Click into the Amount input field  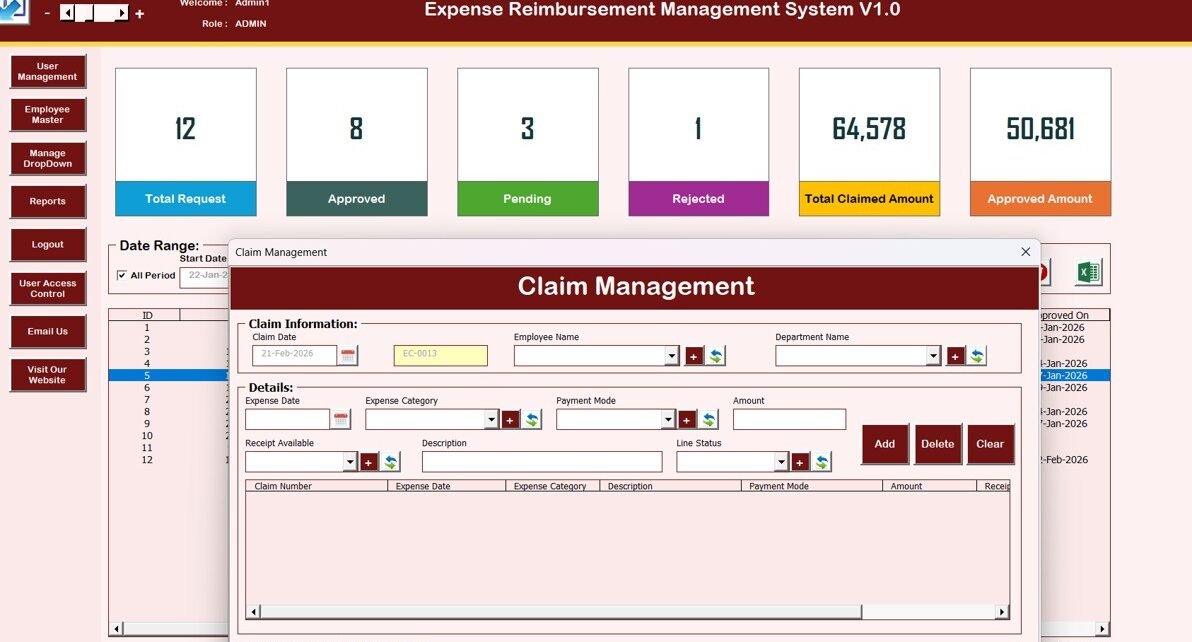coord(789,420)
